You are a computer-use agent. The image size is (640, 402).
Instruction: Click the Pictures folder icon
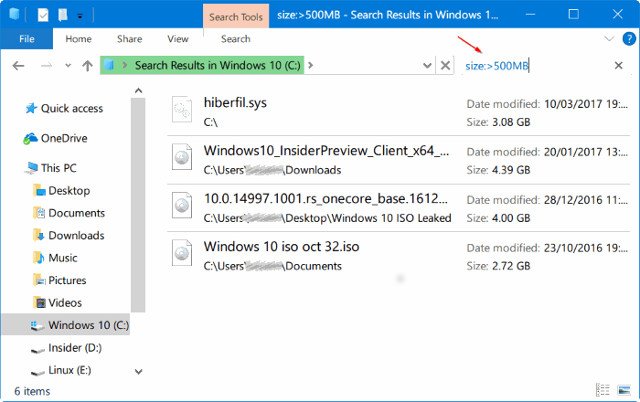click(x=39, y=280)
